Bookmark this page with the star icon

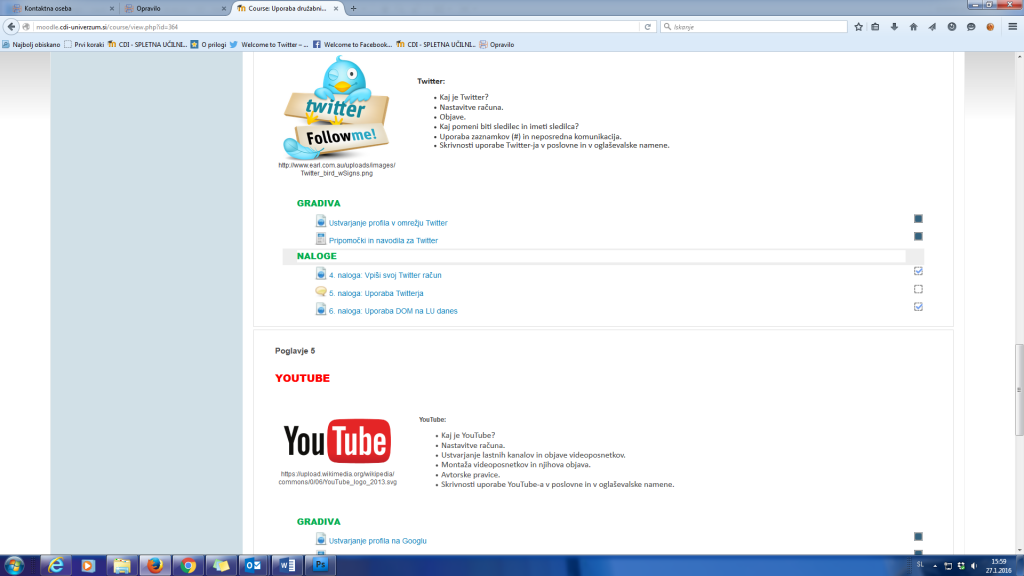click(858, 27)
